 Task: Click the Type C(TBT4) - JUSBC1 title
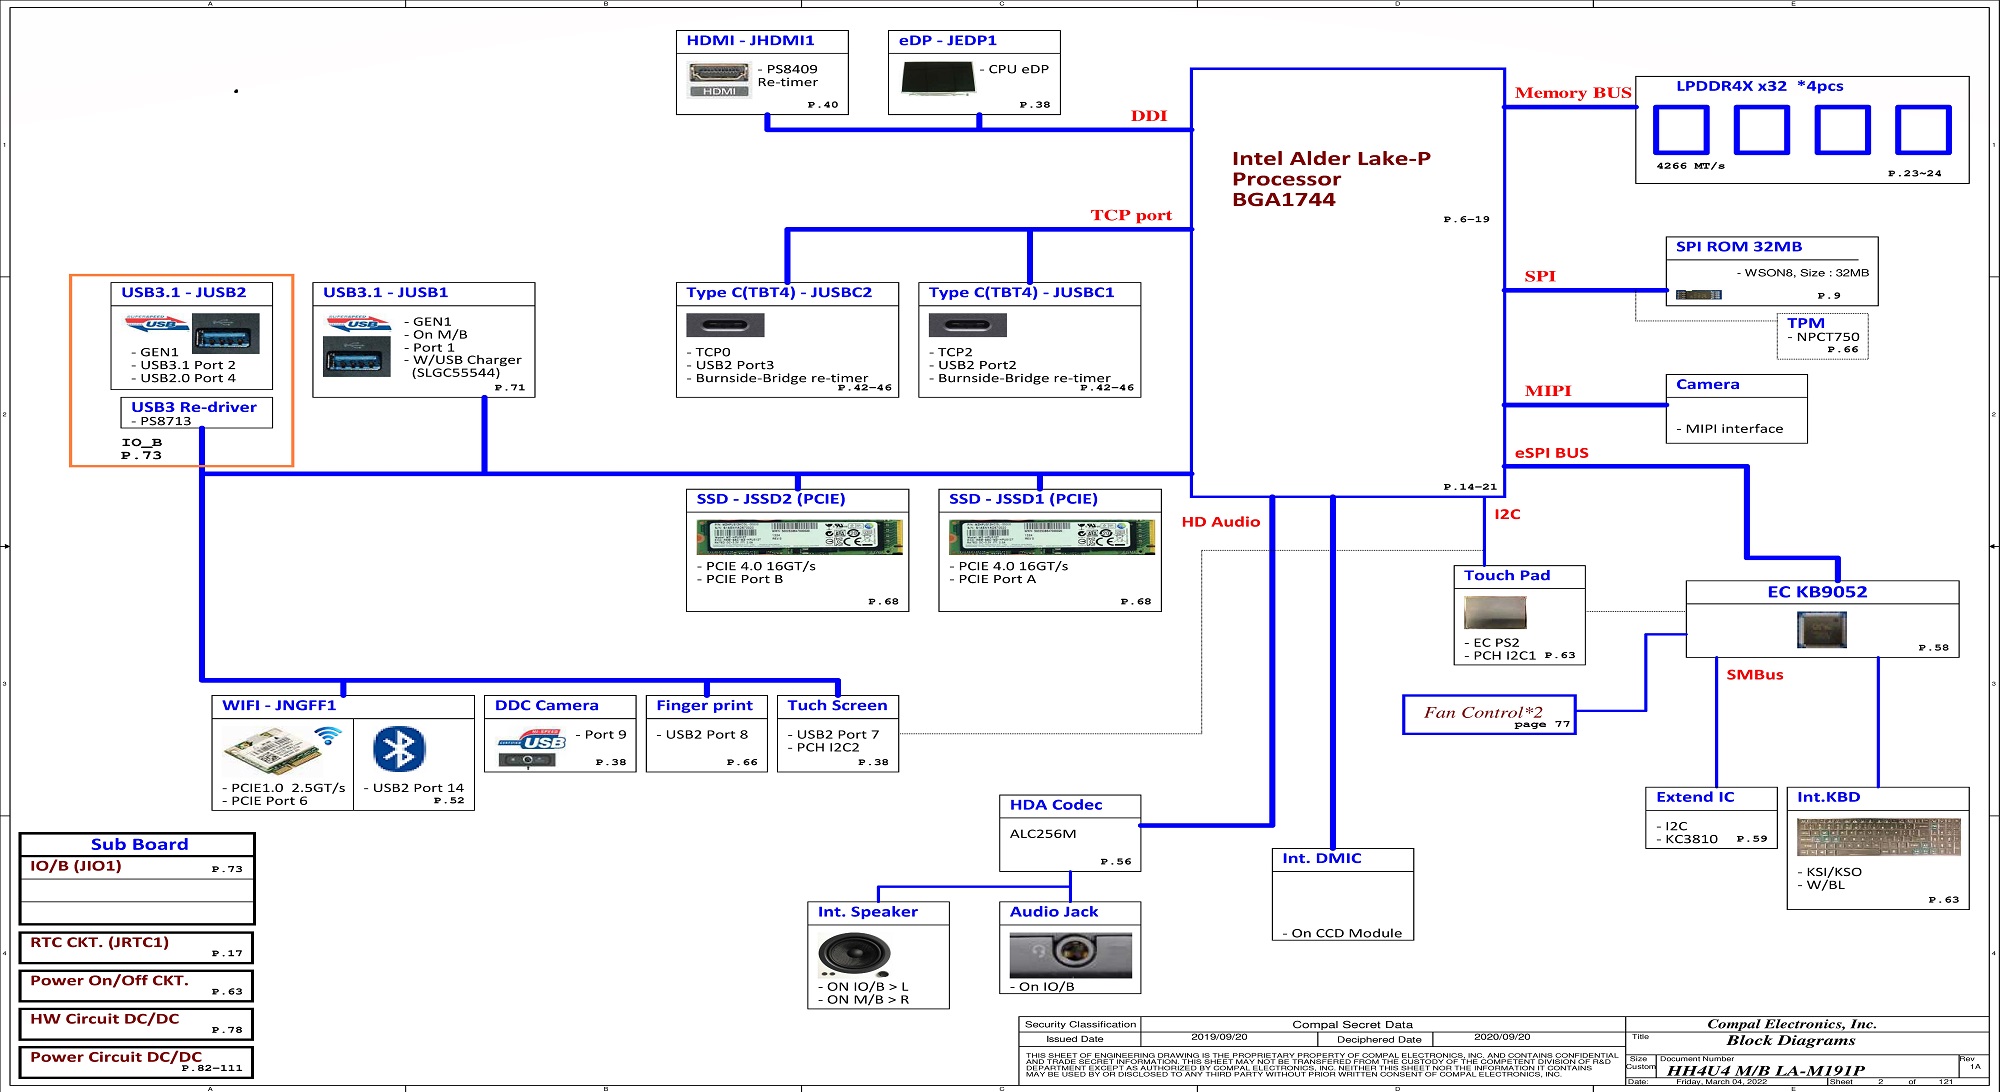[x=1021, y=293]
